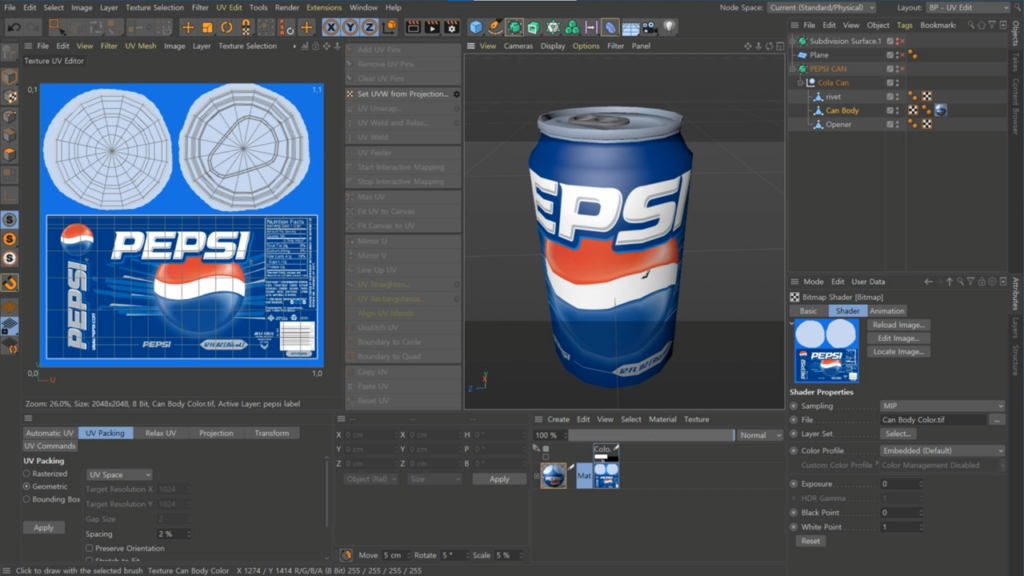Enable the Preserve Orientation checkbox
The image size is (1024, 576).
89,549
